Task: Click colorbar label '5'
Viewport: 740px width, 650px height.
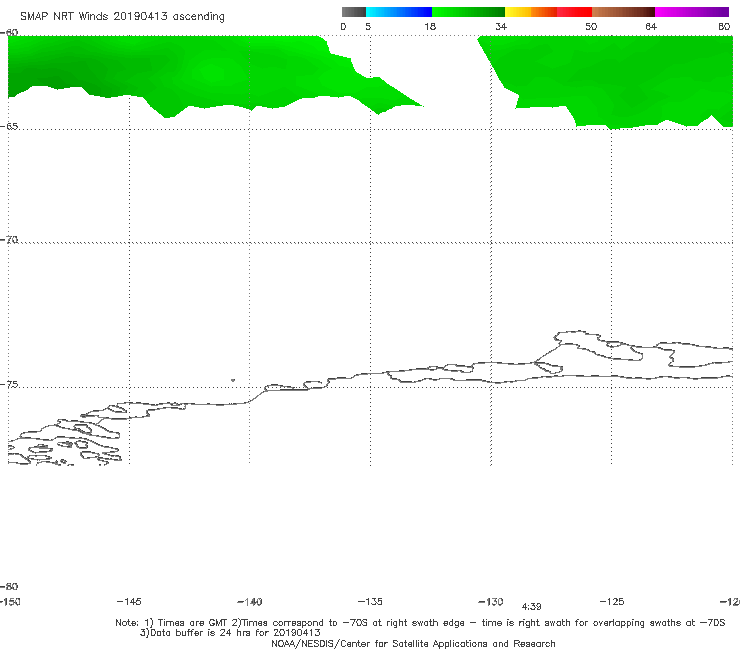Action: [x=368, y=26]
